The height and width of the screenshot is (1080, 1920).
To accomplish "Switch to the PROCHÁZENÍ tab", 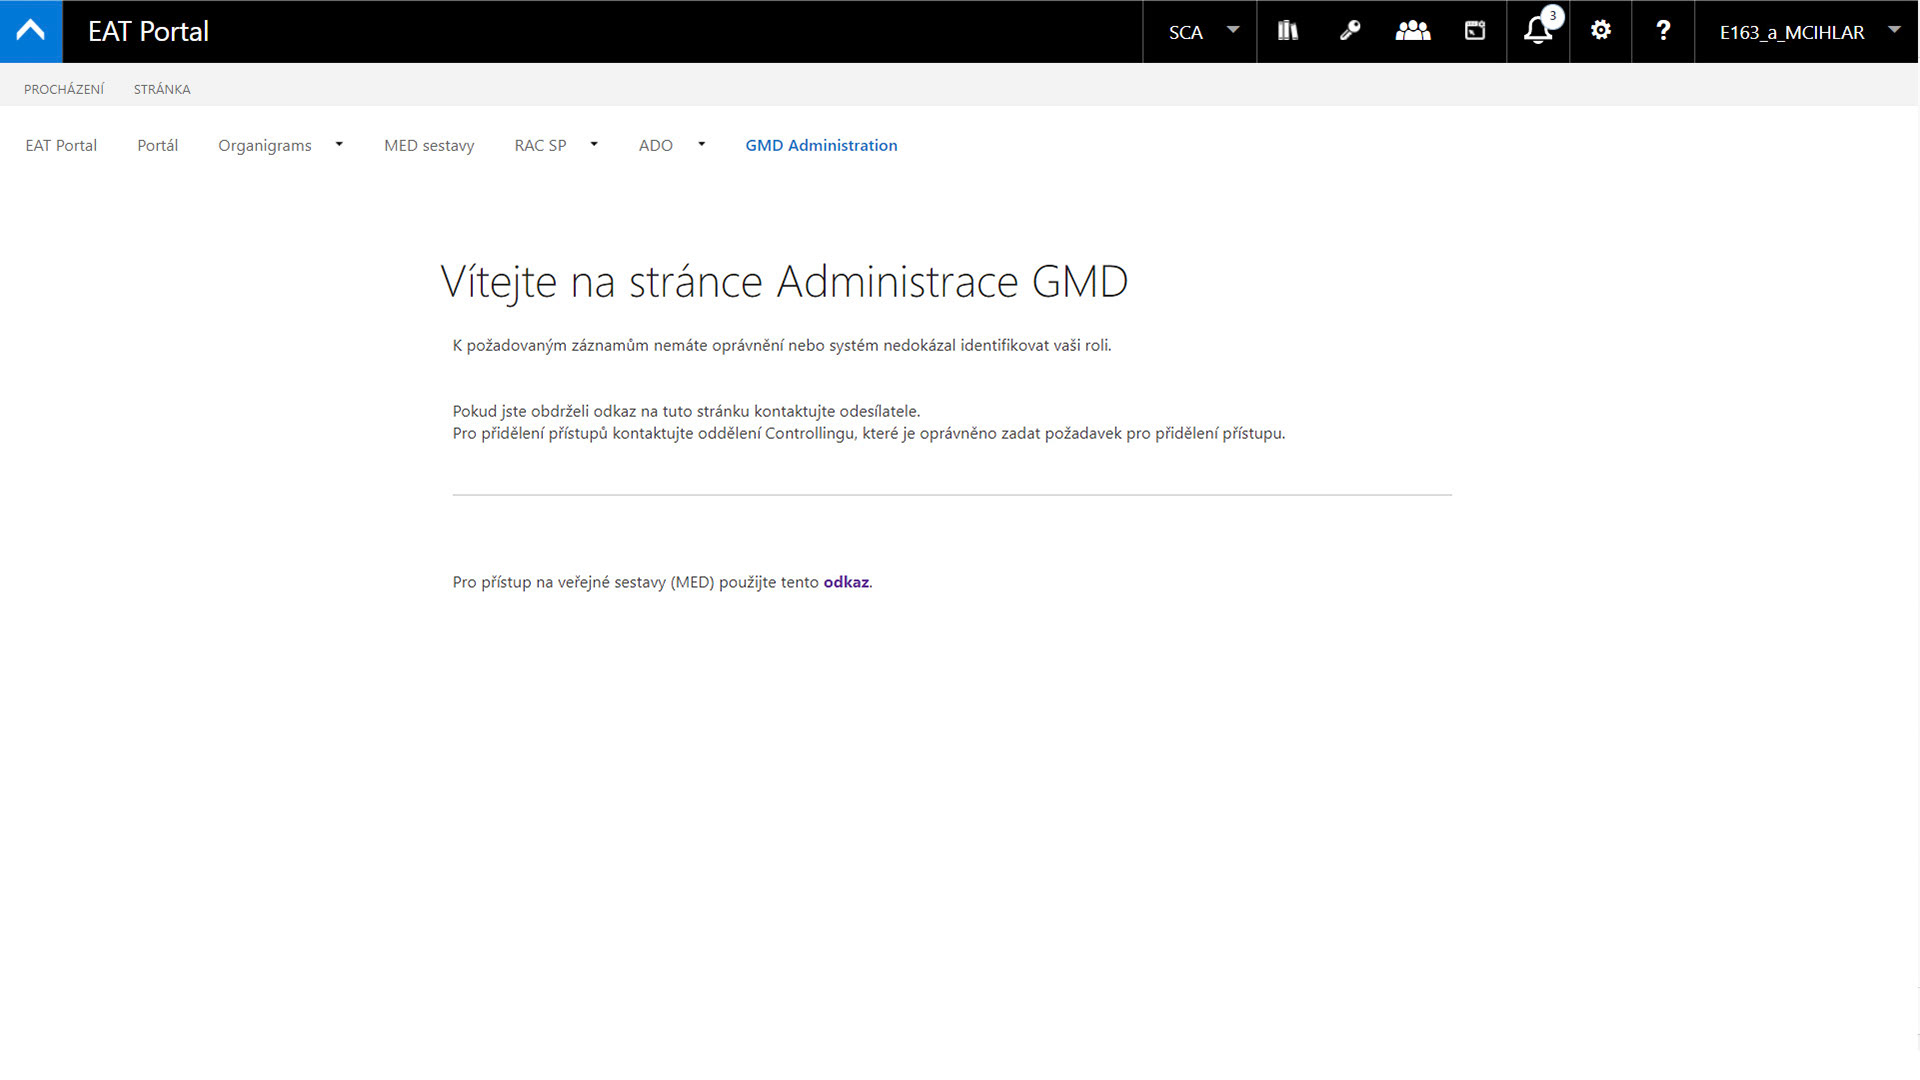I will tap(64, 89).
